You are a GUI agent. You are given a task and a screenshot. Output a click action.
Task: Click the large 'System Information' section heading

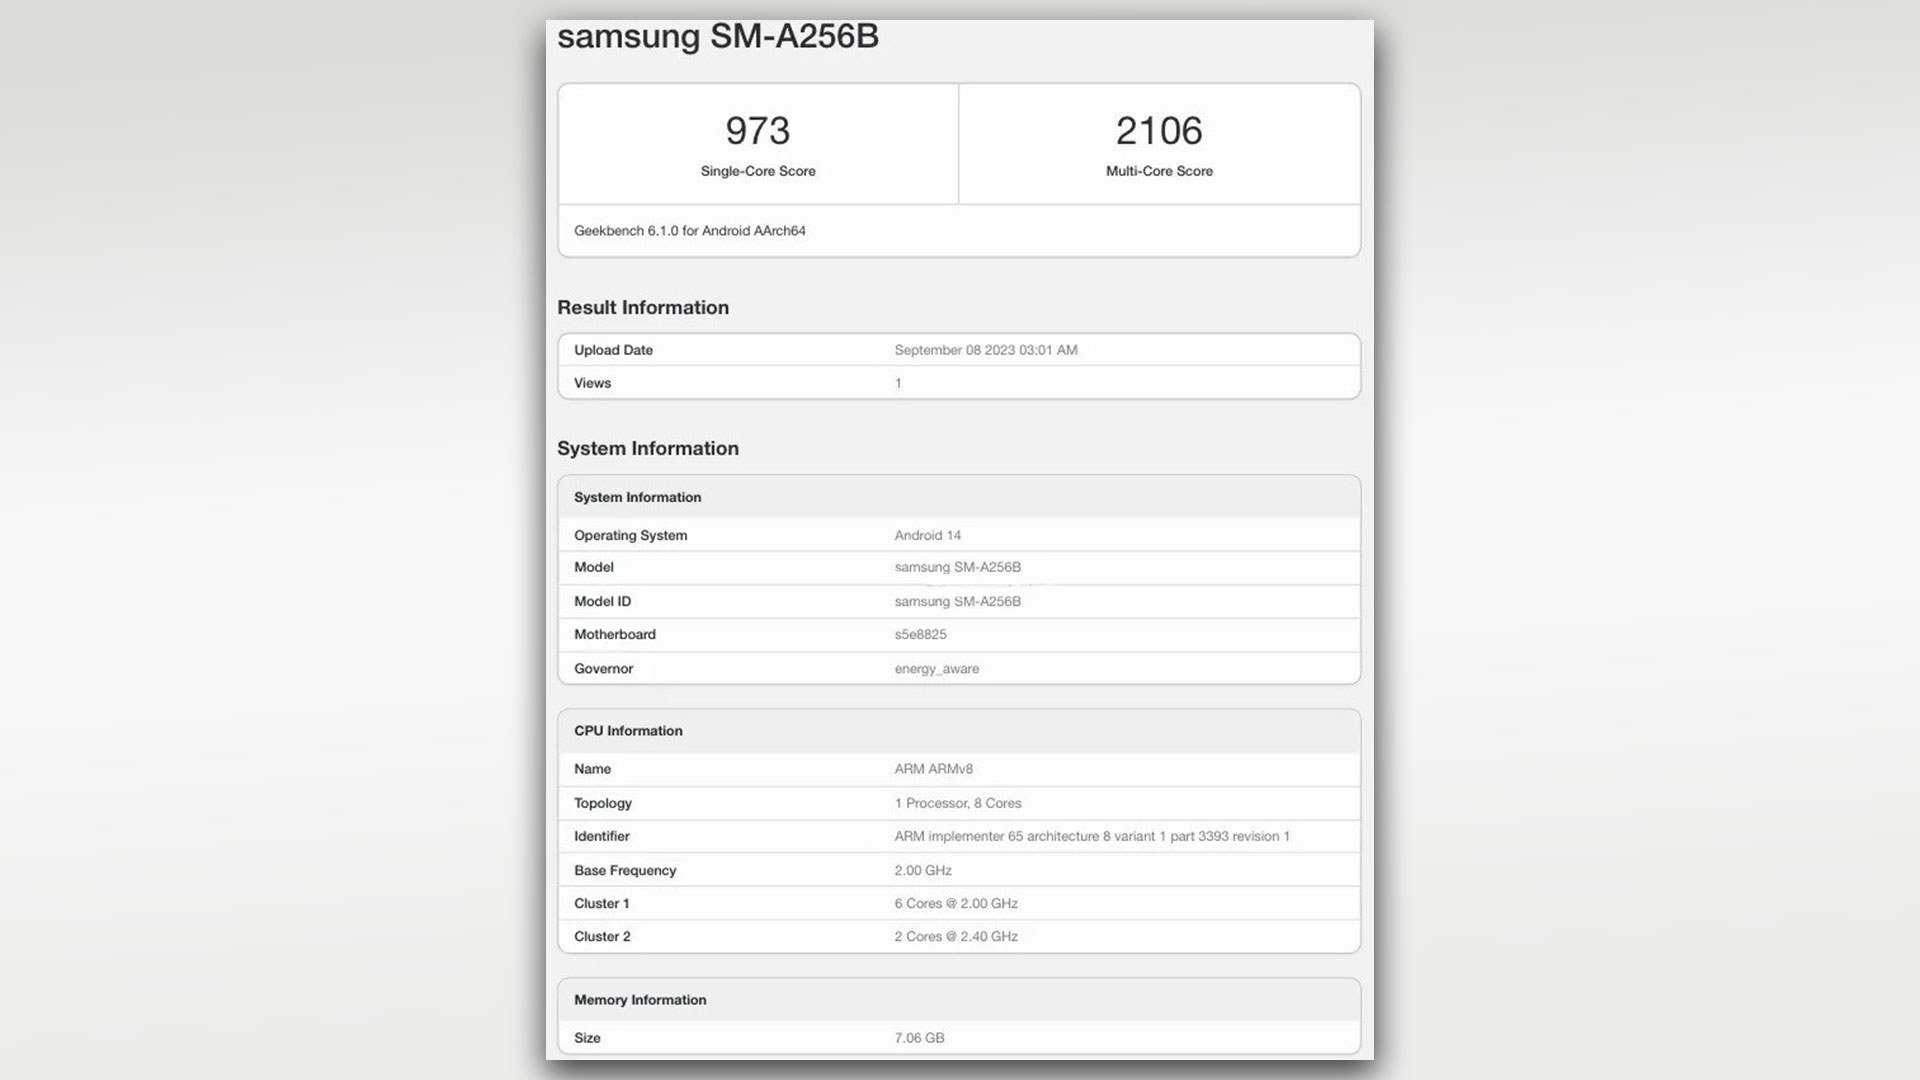648,449
